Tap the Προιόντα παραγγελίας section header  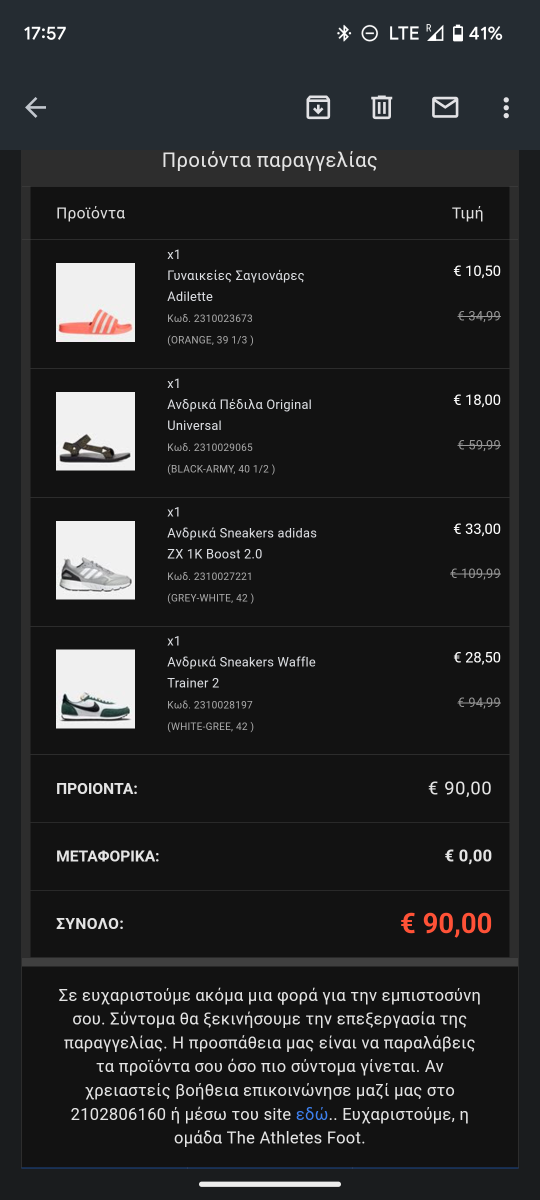[270, 161]
